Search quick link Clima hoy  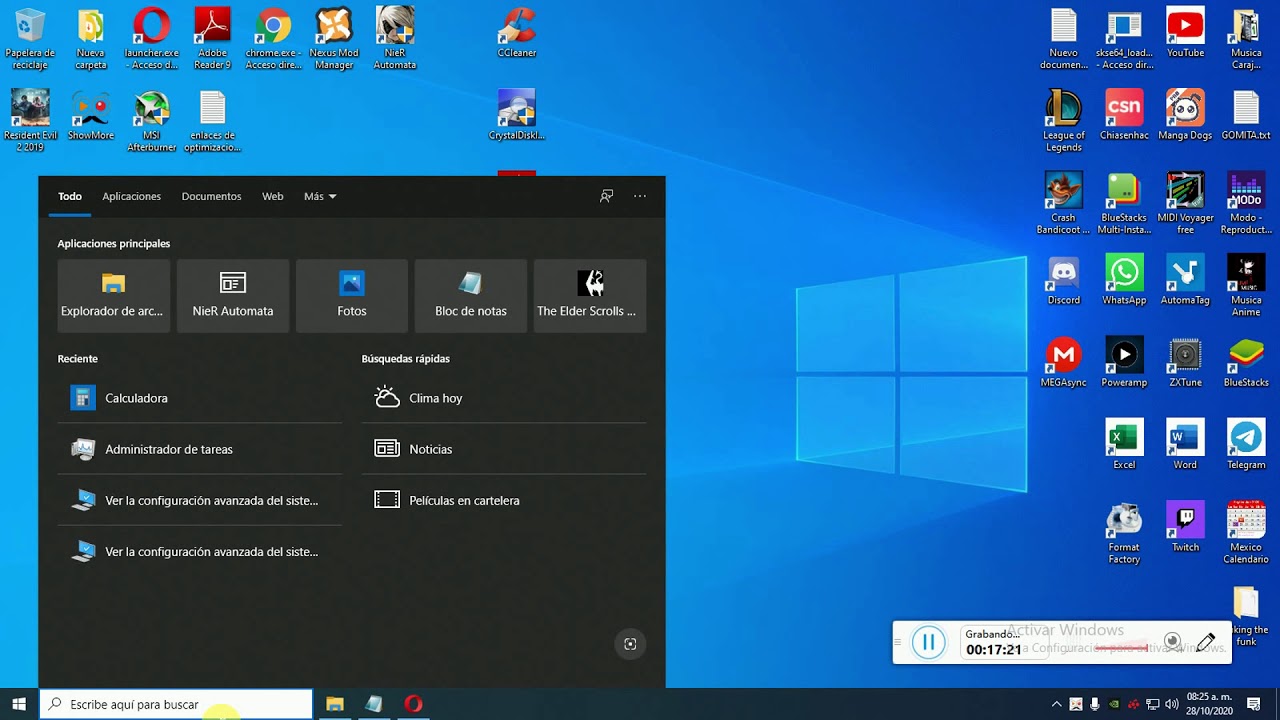click(504, 398)
